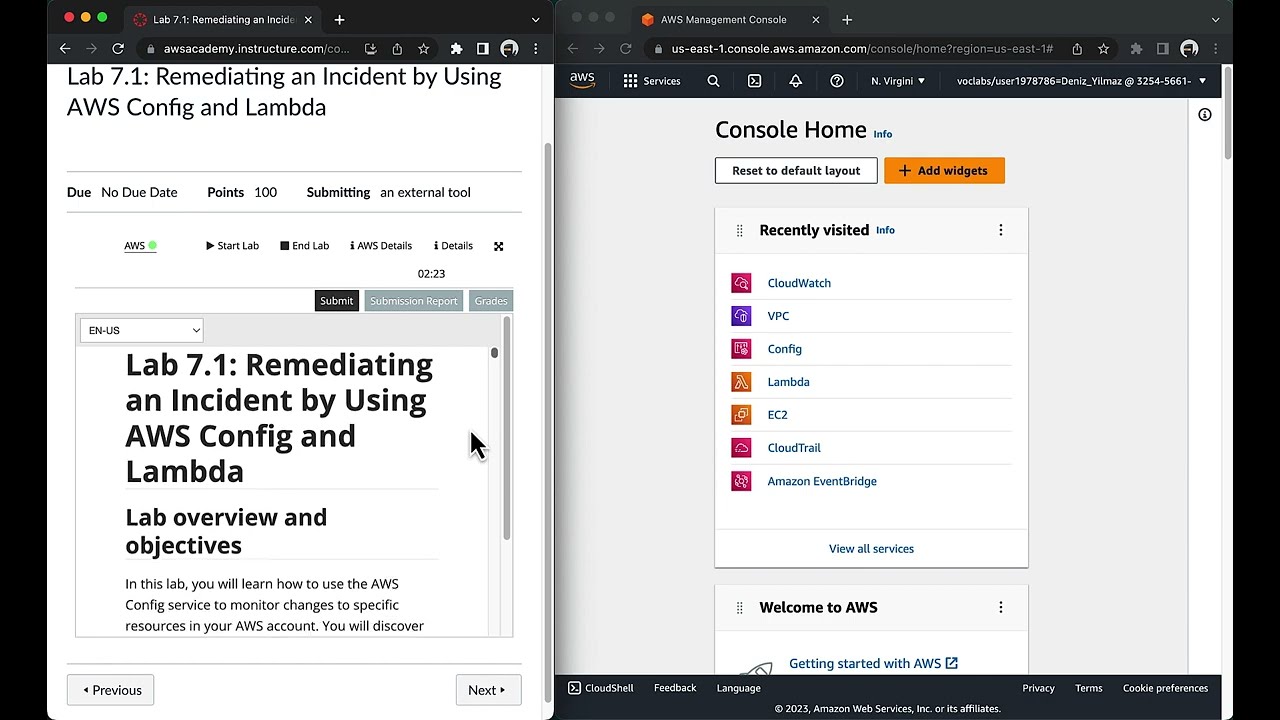
Task: Open the Submission Report
Action: (x=413, y=301)
